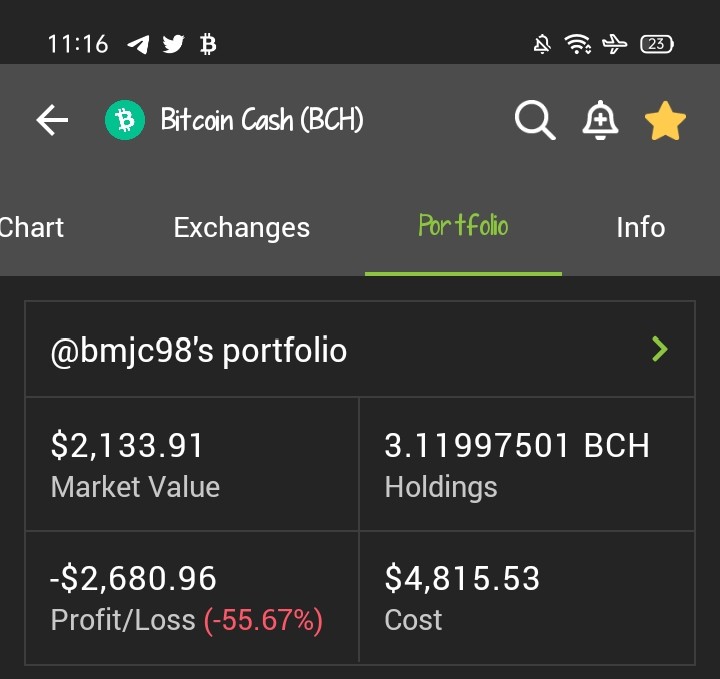Tap the Bitcoin notification icon in status bar

point(208,44)
